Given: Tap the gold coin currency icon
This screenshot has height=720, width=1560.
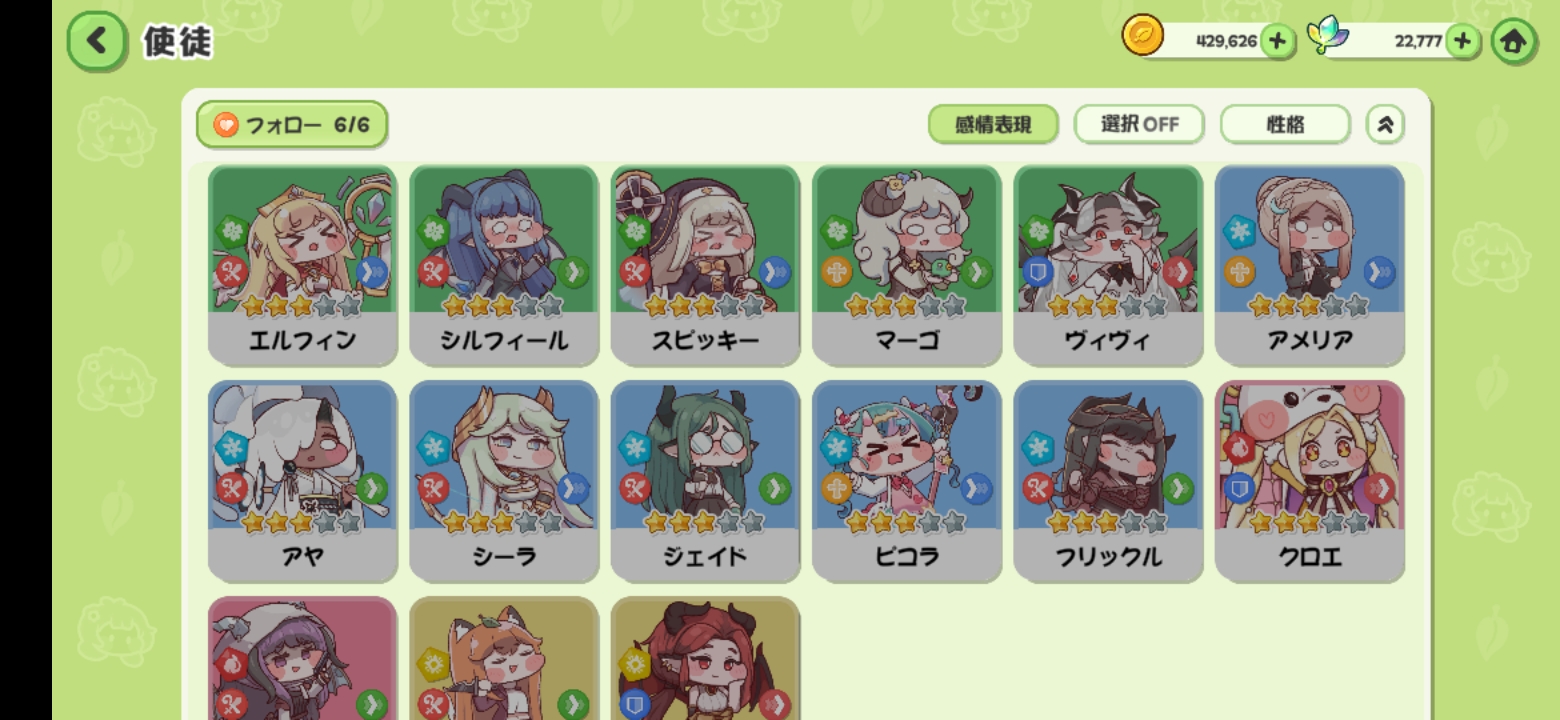Looking at the screenshot, I should point(1143,37).
